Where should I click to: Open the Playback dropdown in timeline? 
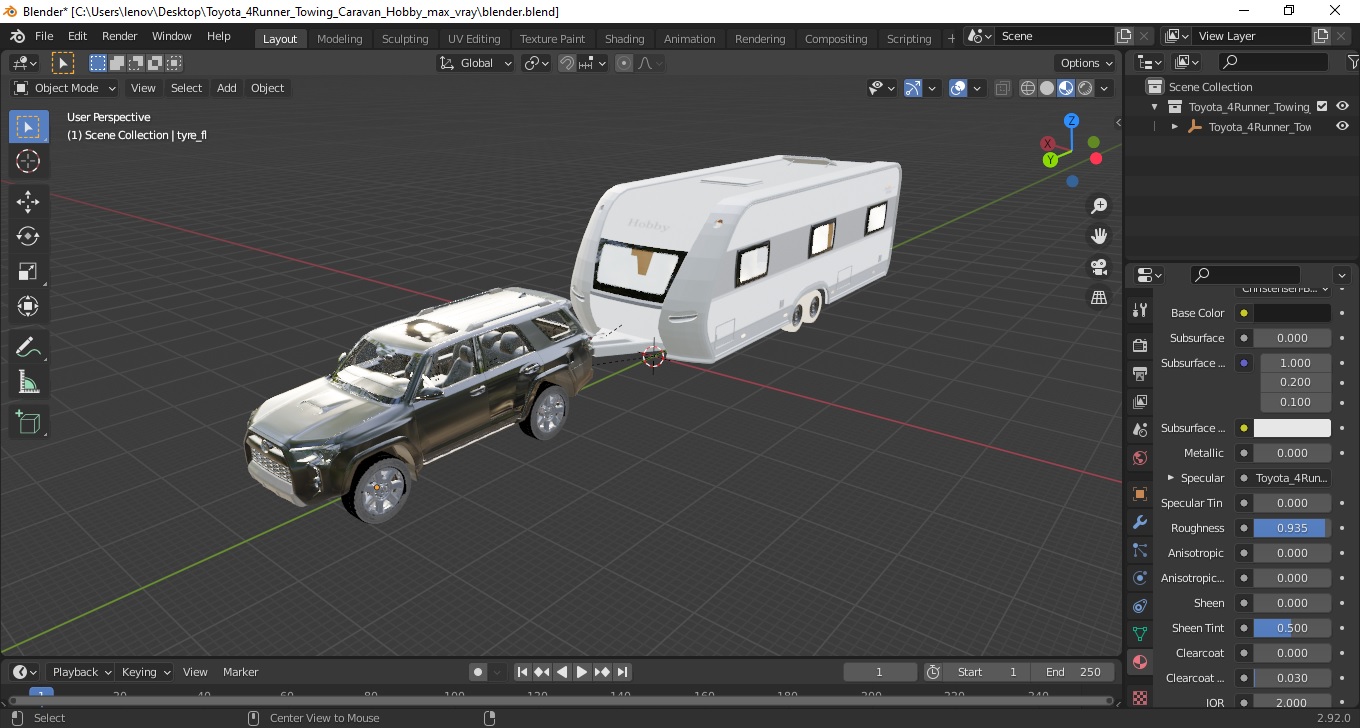[x=81, y=672]
